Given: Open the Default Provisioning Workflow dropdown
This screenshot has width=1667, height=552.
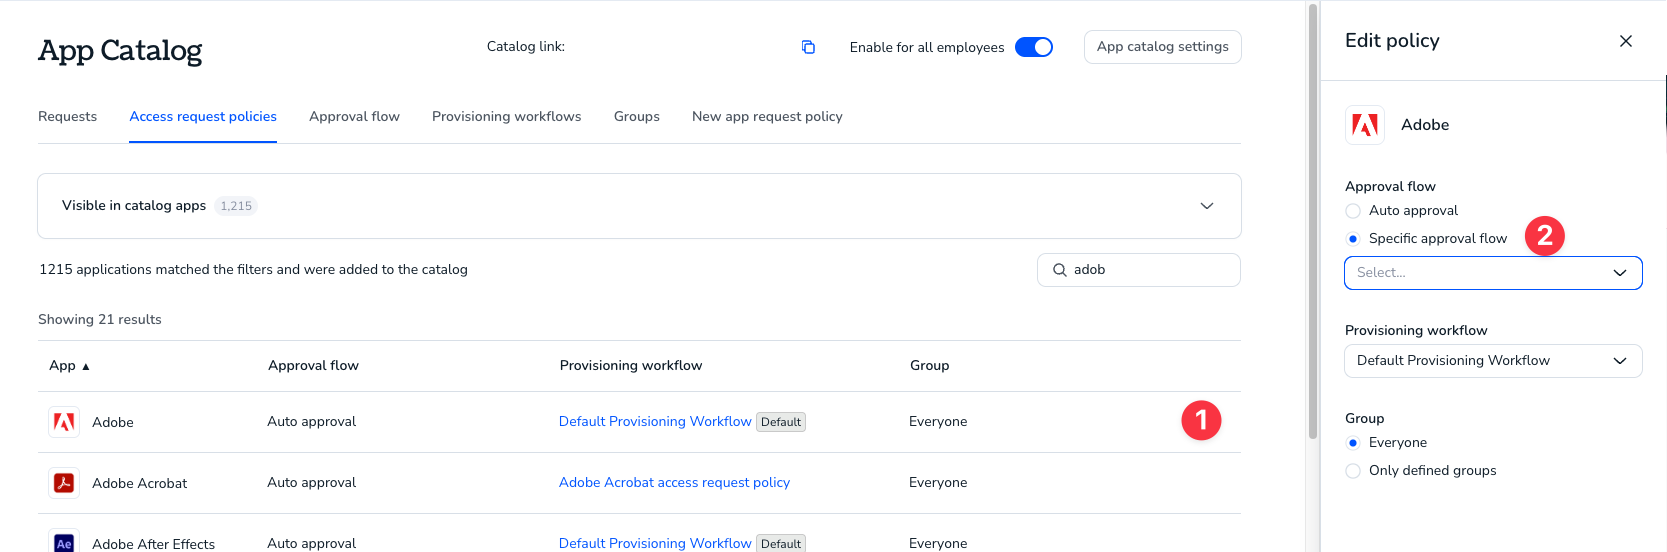Looking at the screenshot, I should click(x=1493, y=361).
